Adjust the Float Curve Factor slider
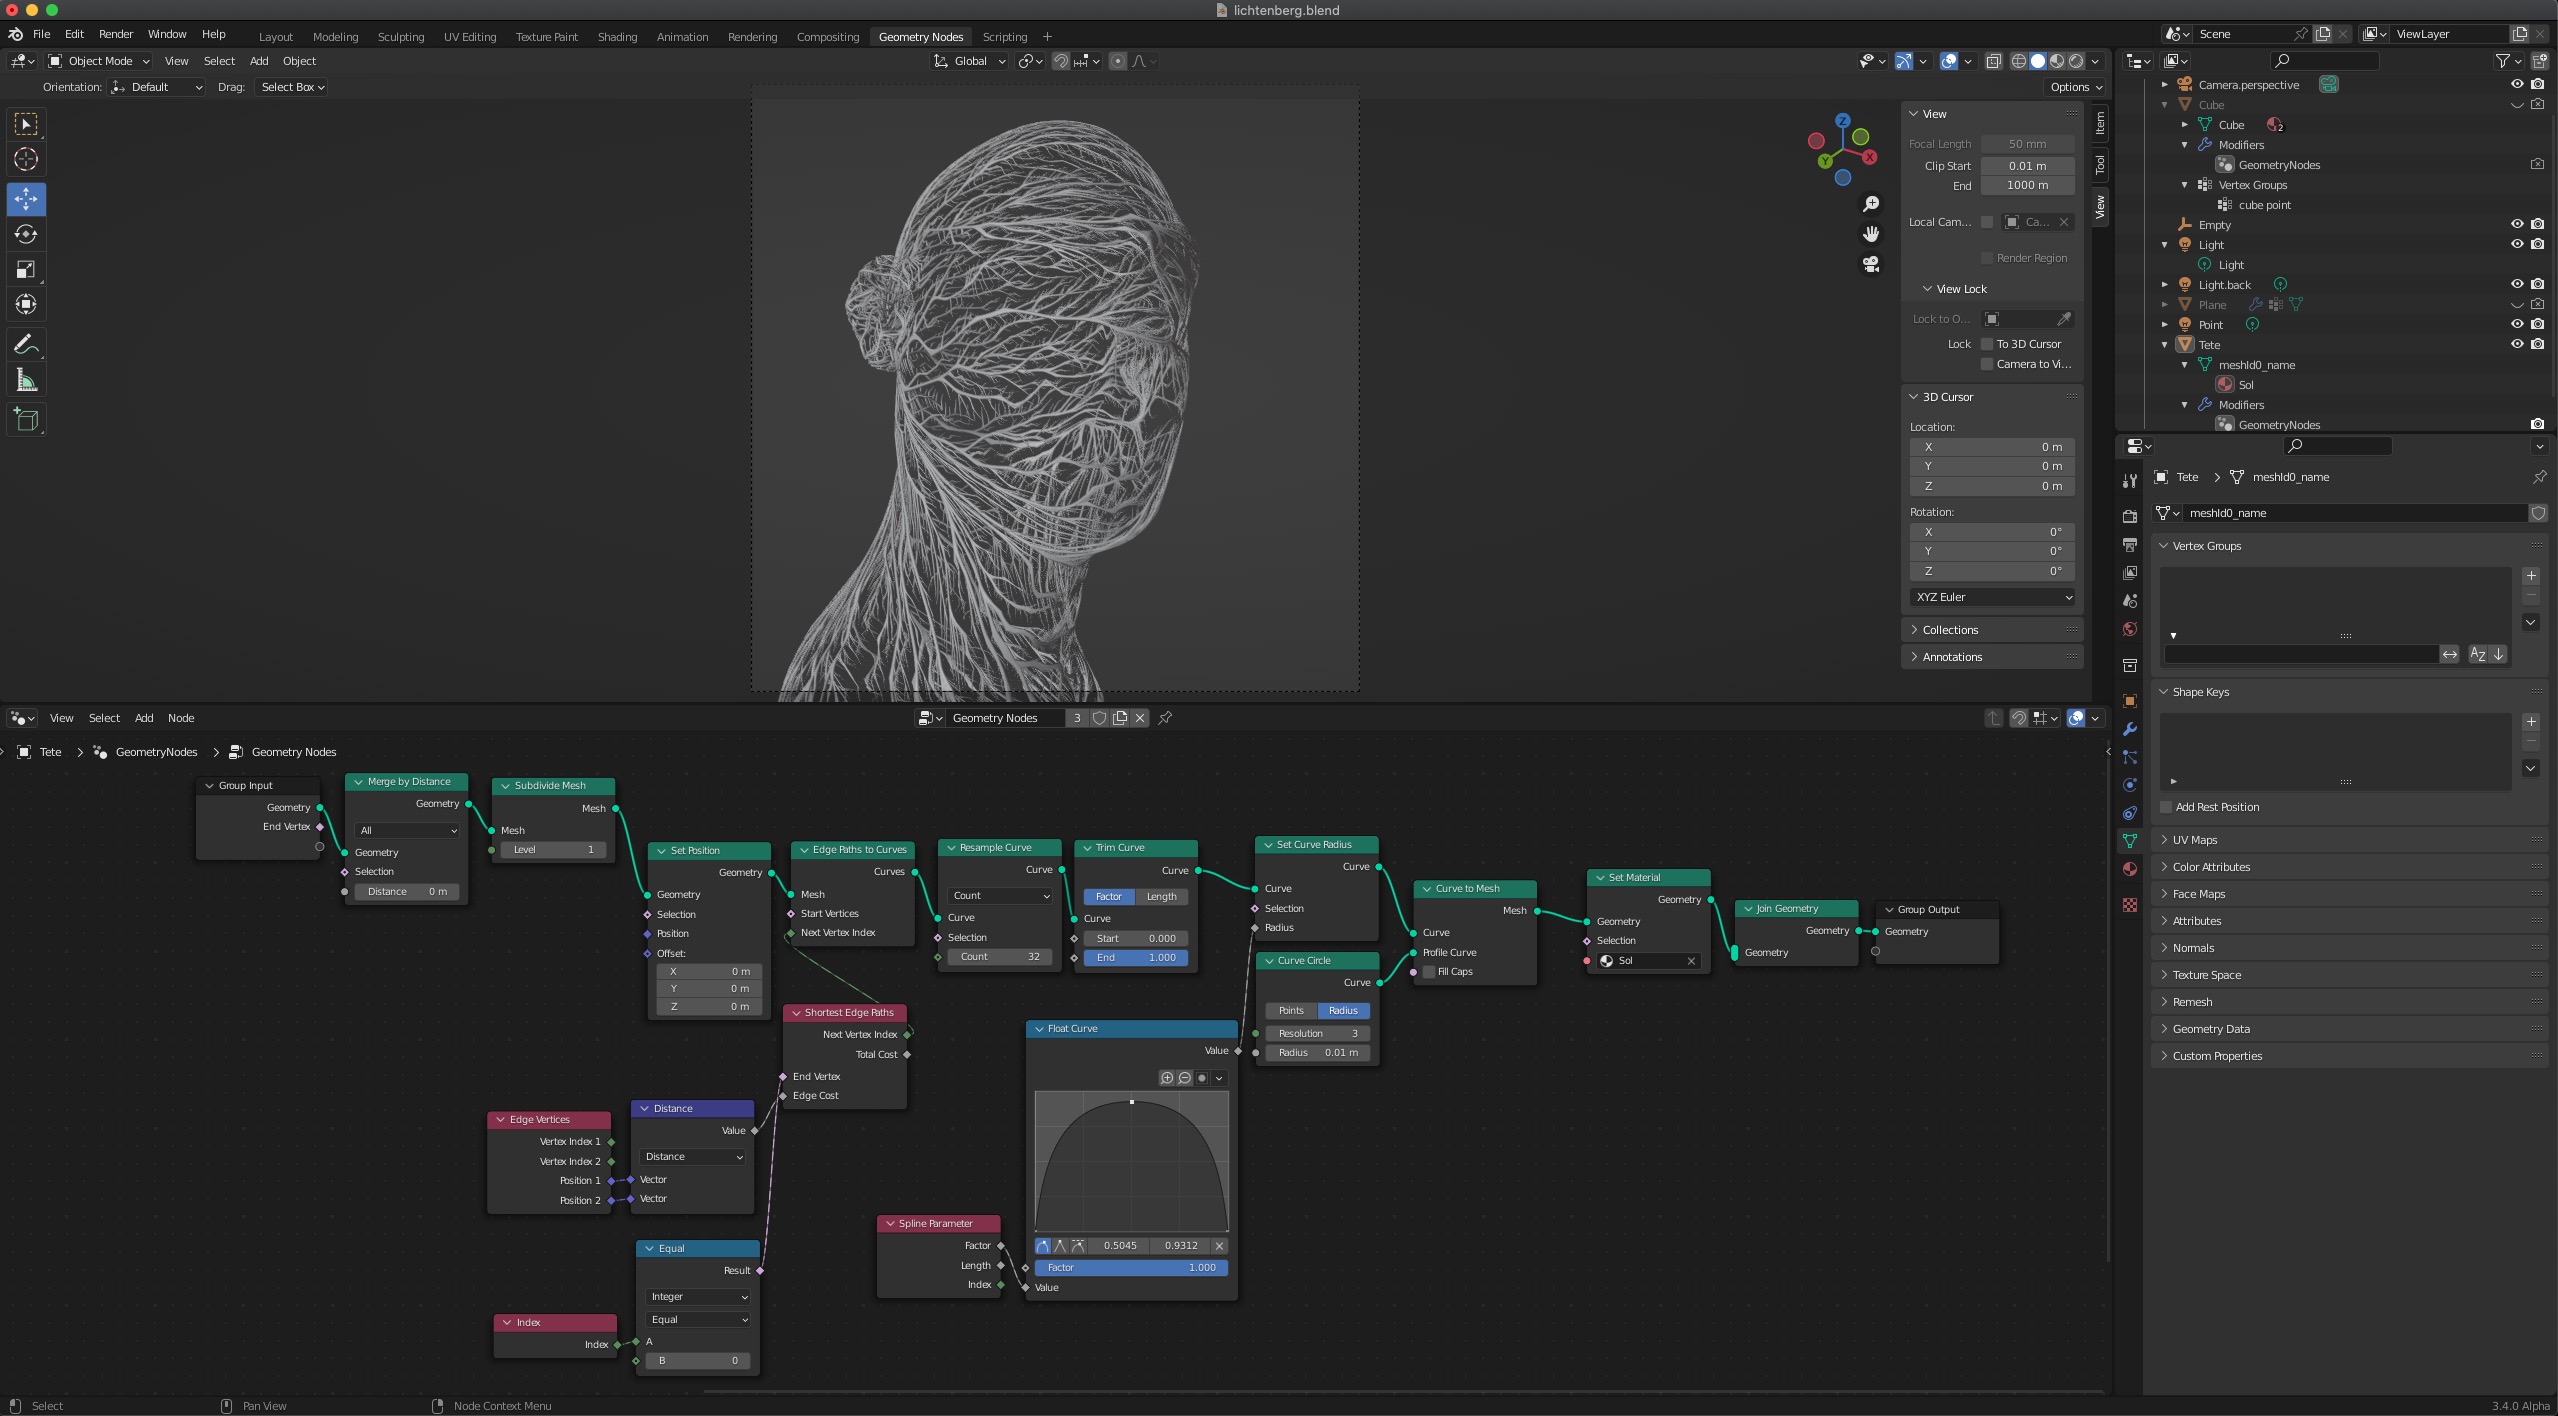 1131,1268
